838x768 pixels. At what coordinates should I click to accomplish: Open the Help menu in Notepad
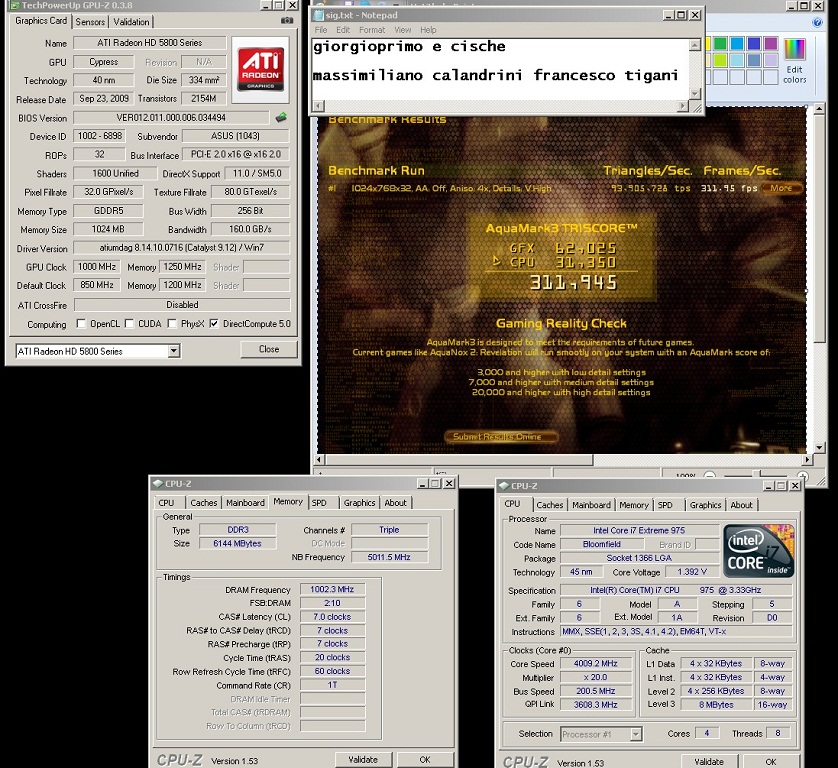pos(428,30)
